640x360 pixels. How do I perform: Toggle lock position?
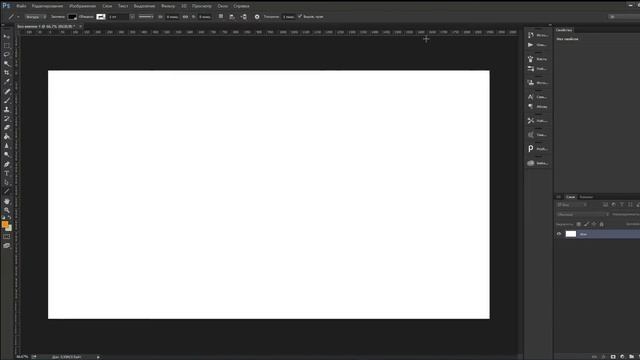tap(594, 224)
